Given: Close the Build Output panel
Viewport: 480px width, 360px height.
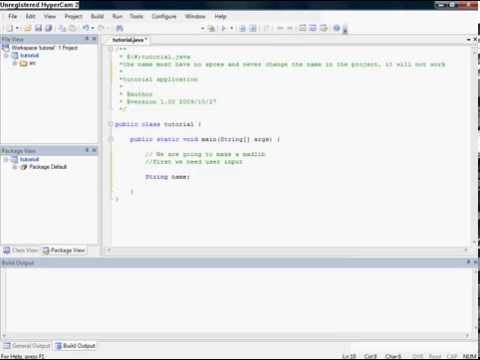Looking at the screenshot, I should point(476,262).
